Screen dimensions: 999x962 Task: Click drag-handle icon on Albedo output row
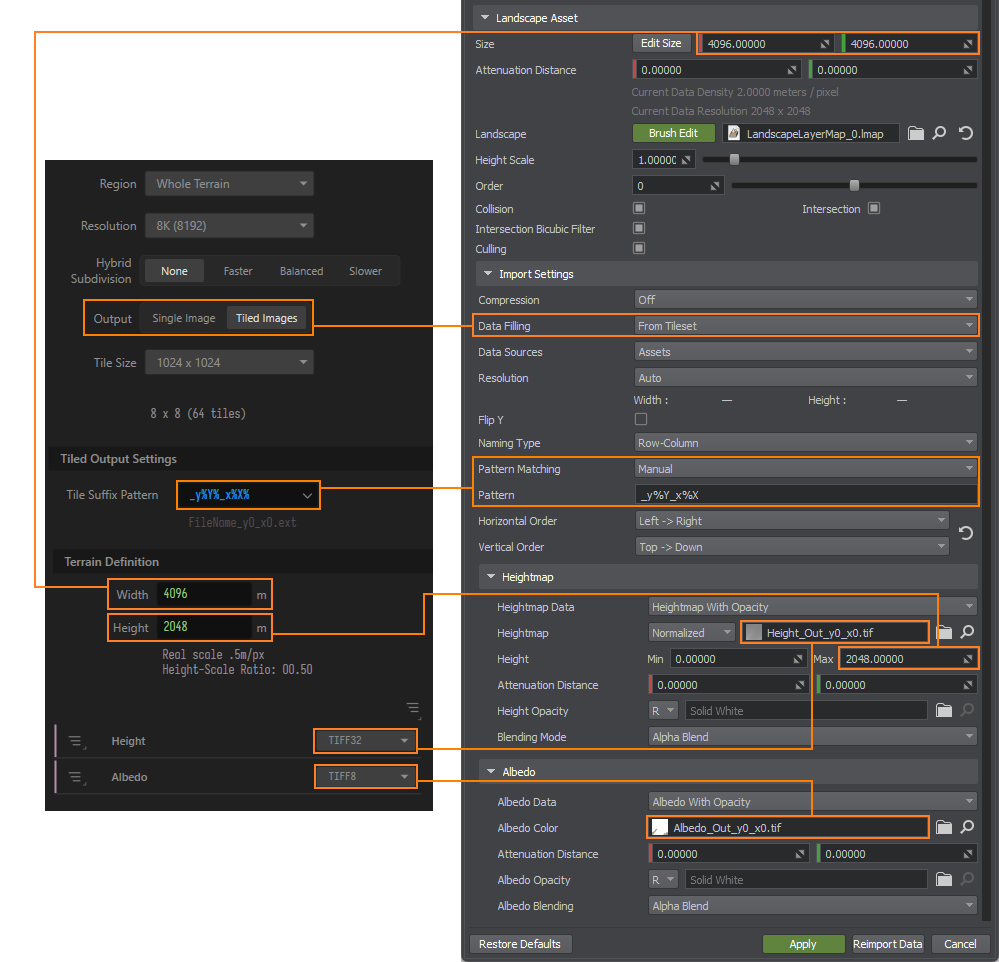click(76, 778)
